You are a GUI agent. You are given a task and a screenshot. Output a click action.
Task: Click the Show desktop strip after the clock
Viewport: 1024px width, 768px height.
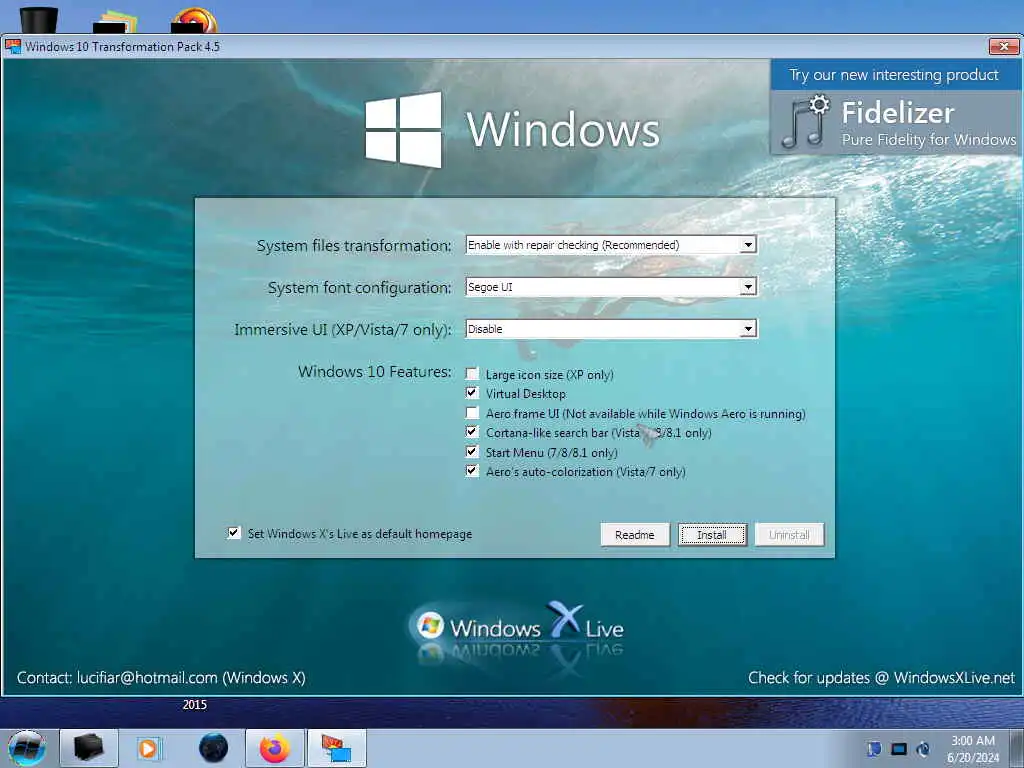(1018, 748)
